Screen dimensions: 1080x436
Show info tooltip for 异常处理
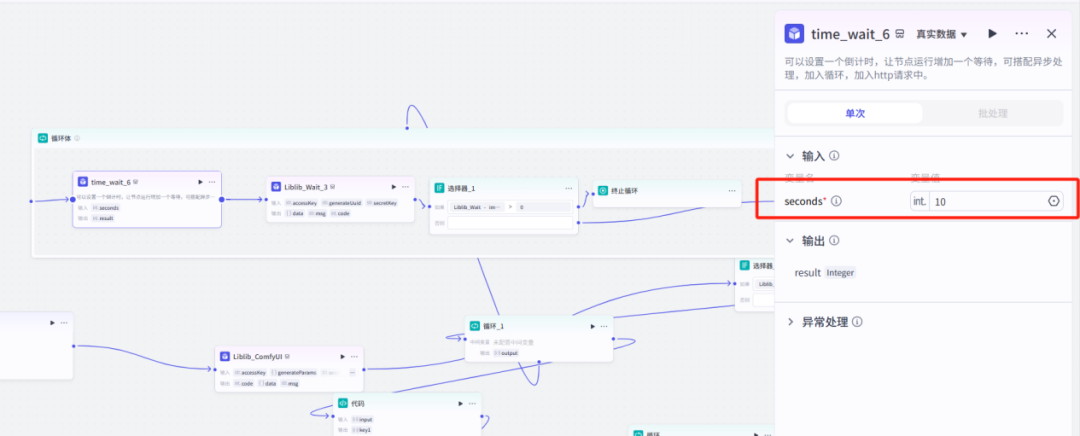858,322
